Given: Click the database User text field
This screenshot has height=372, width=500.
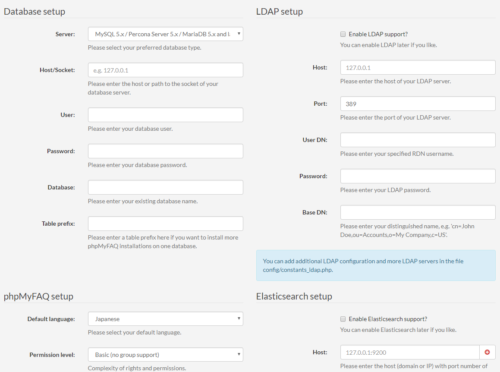Looking at the screenshot, I should pyautogui.click(x=166, y=115).
